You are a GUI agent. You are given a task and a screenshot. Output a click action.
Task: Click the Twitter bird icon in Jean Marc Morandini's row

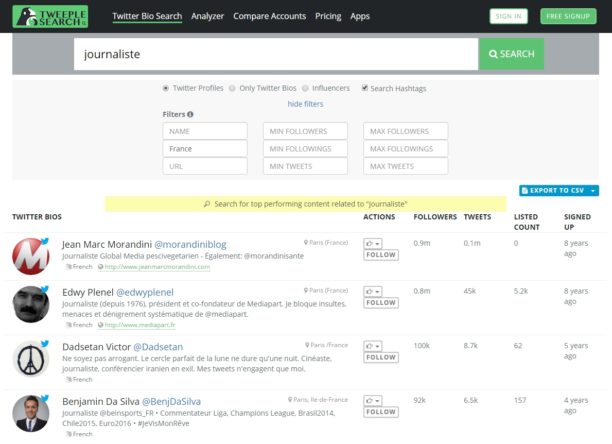coord(45,241)
